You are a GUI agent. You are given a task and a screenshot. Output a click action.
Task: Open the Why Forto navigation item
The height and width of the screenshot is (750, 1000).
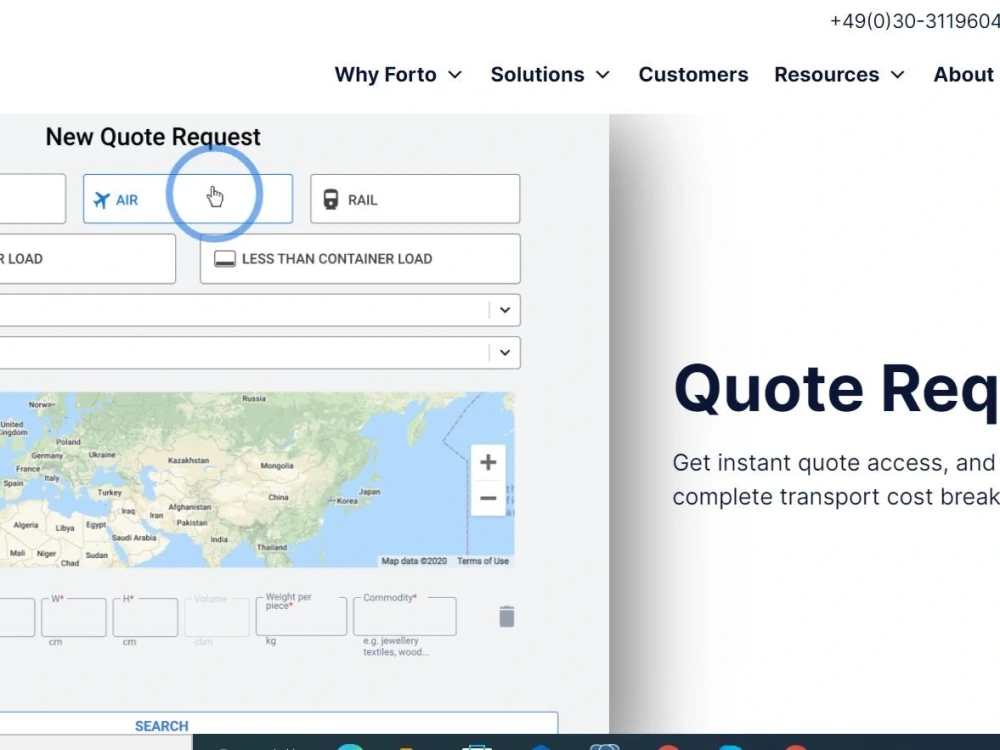pos(386,75)
